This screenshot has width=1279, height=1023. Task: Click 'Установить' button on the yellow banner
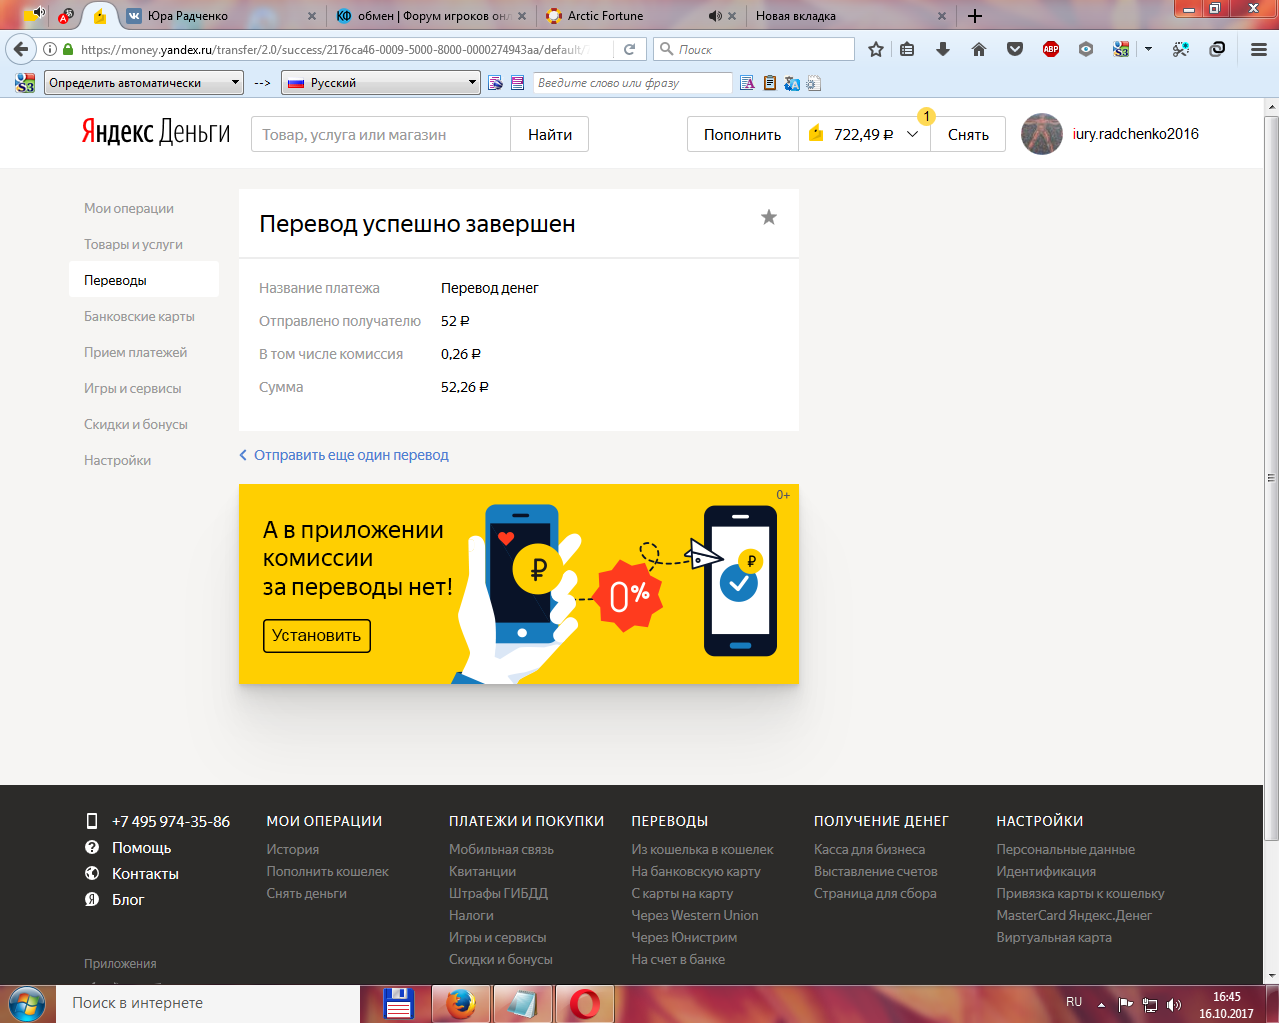tap(316, 636)
